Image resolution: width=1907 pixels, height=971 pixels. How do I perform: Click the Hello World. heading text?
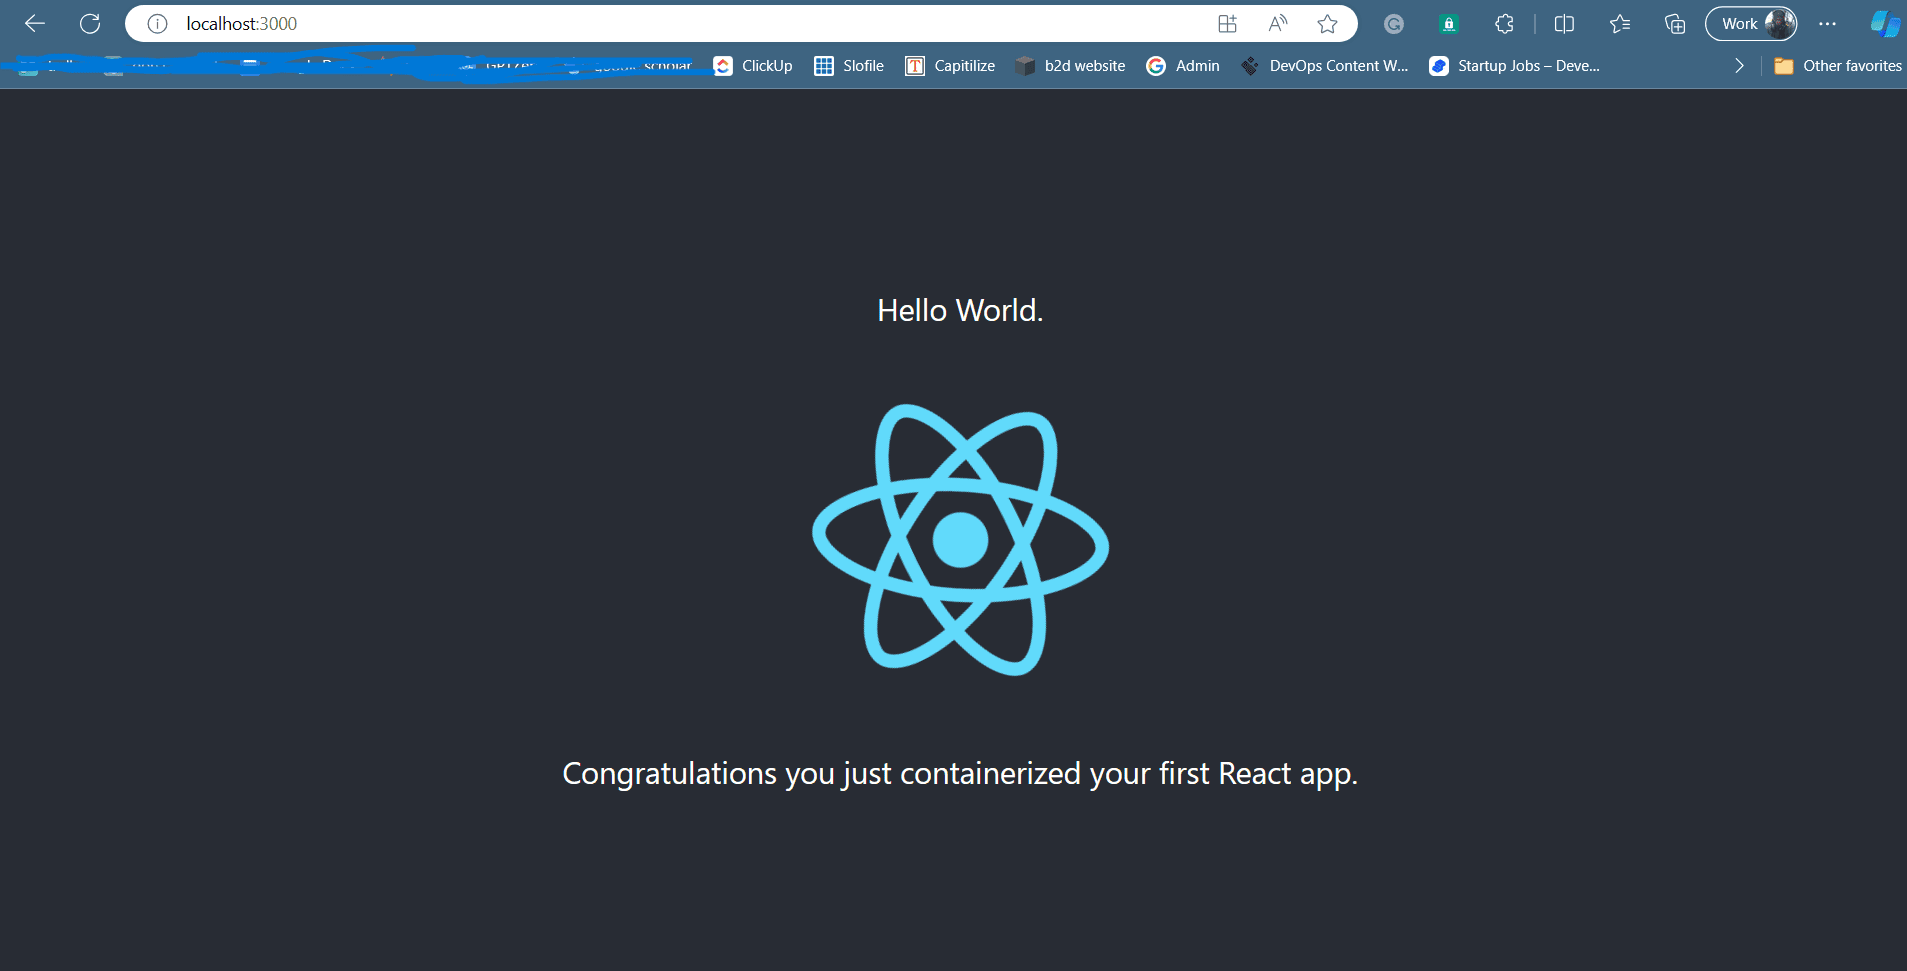click(x=960, y=311)
